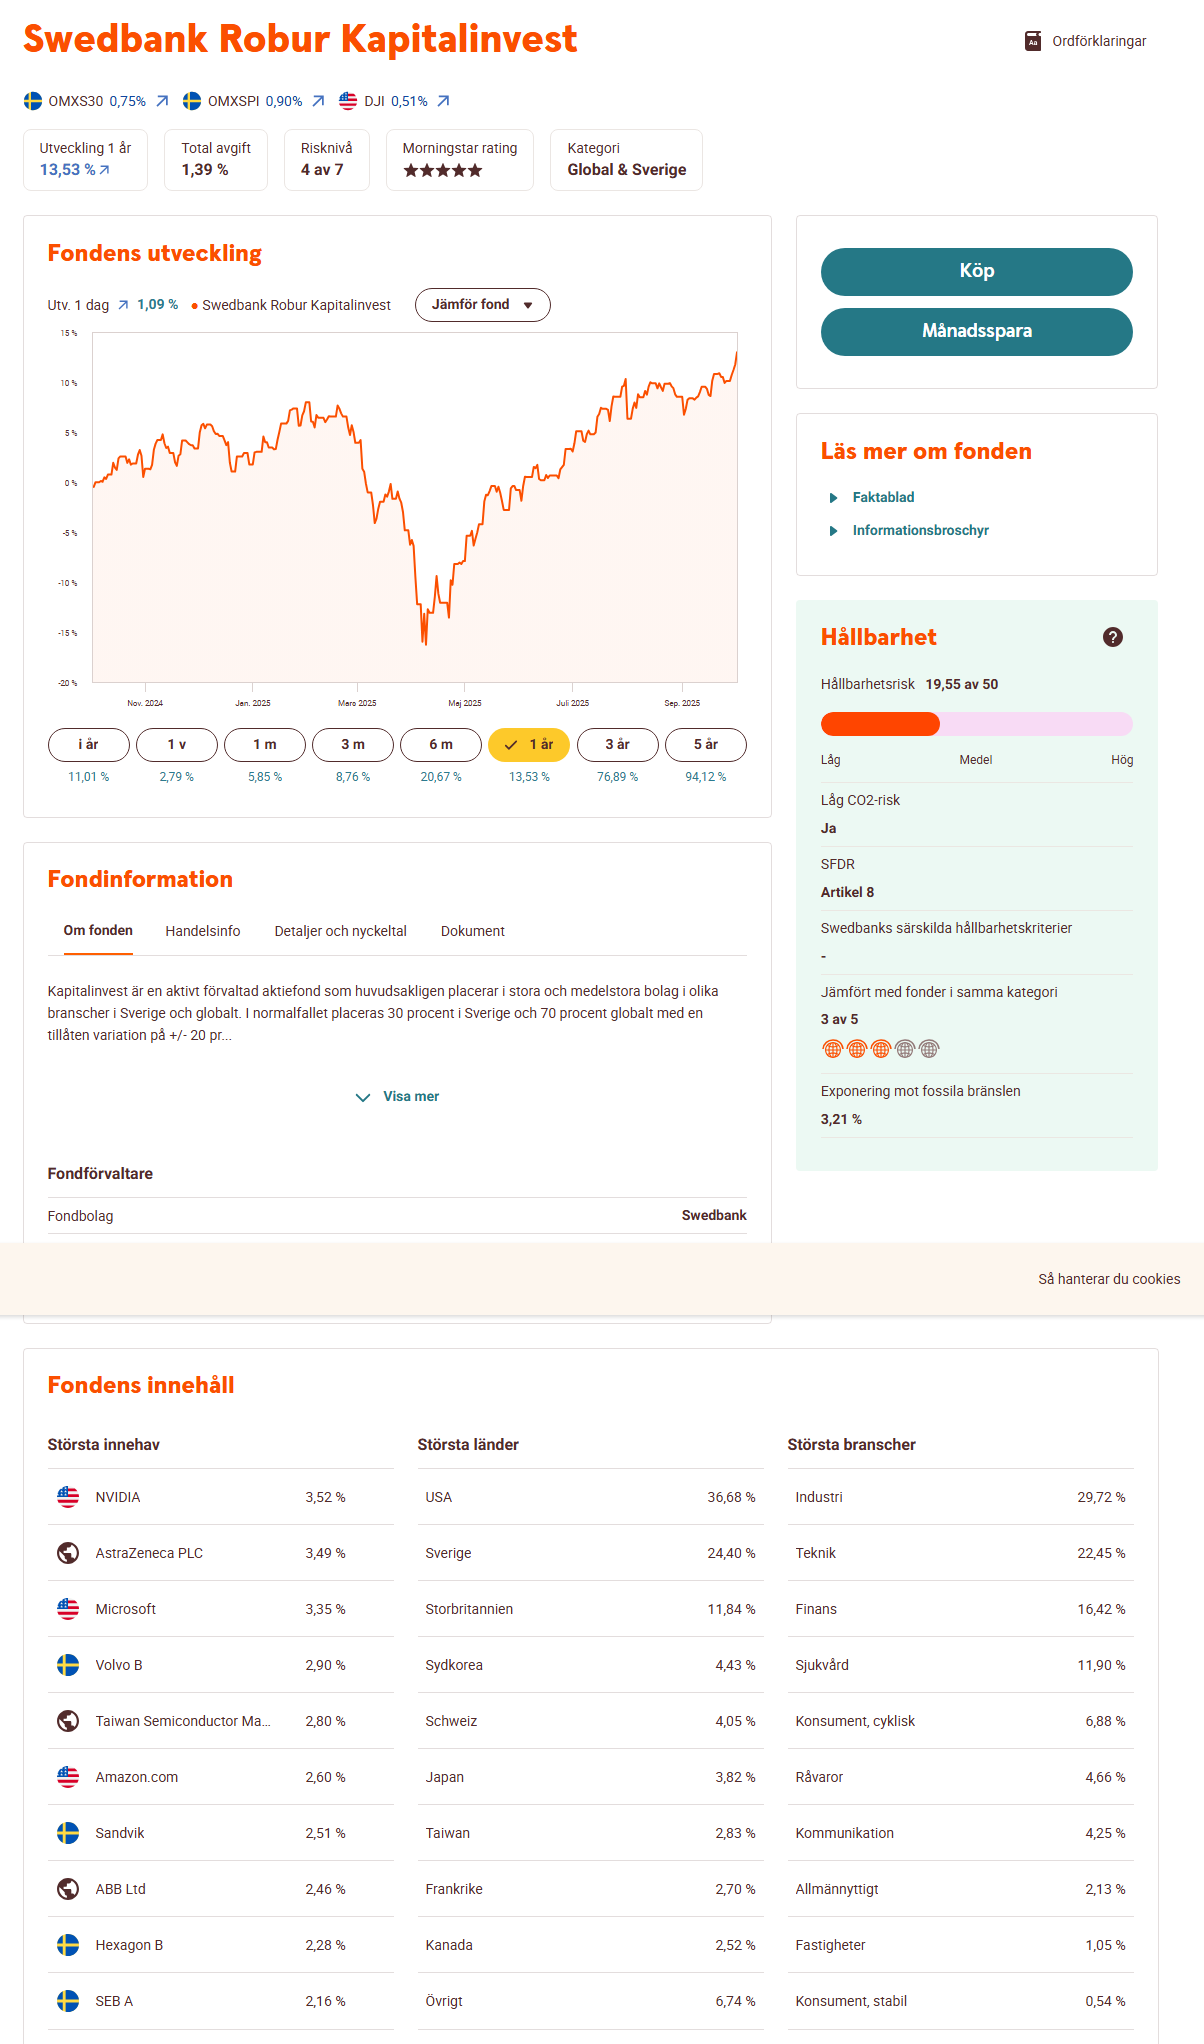Click the Hållbarhet question mark help icon

click(1112, 637)
